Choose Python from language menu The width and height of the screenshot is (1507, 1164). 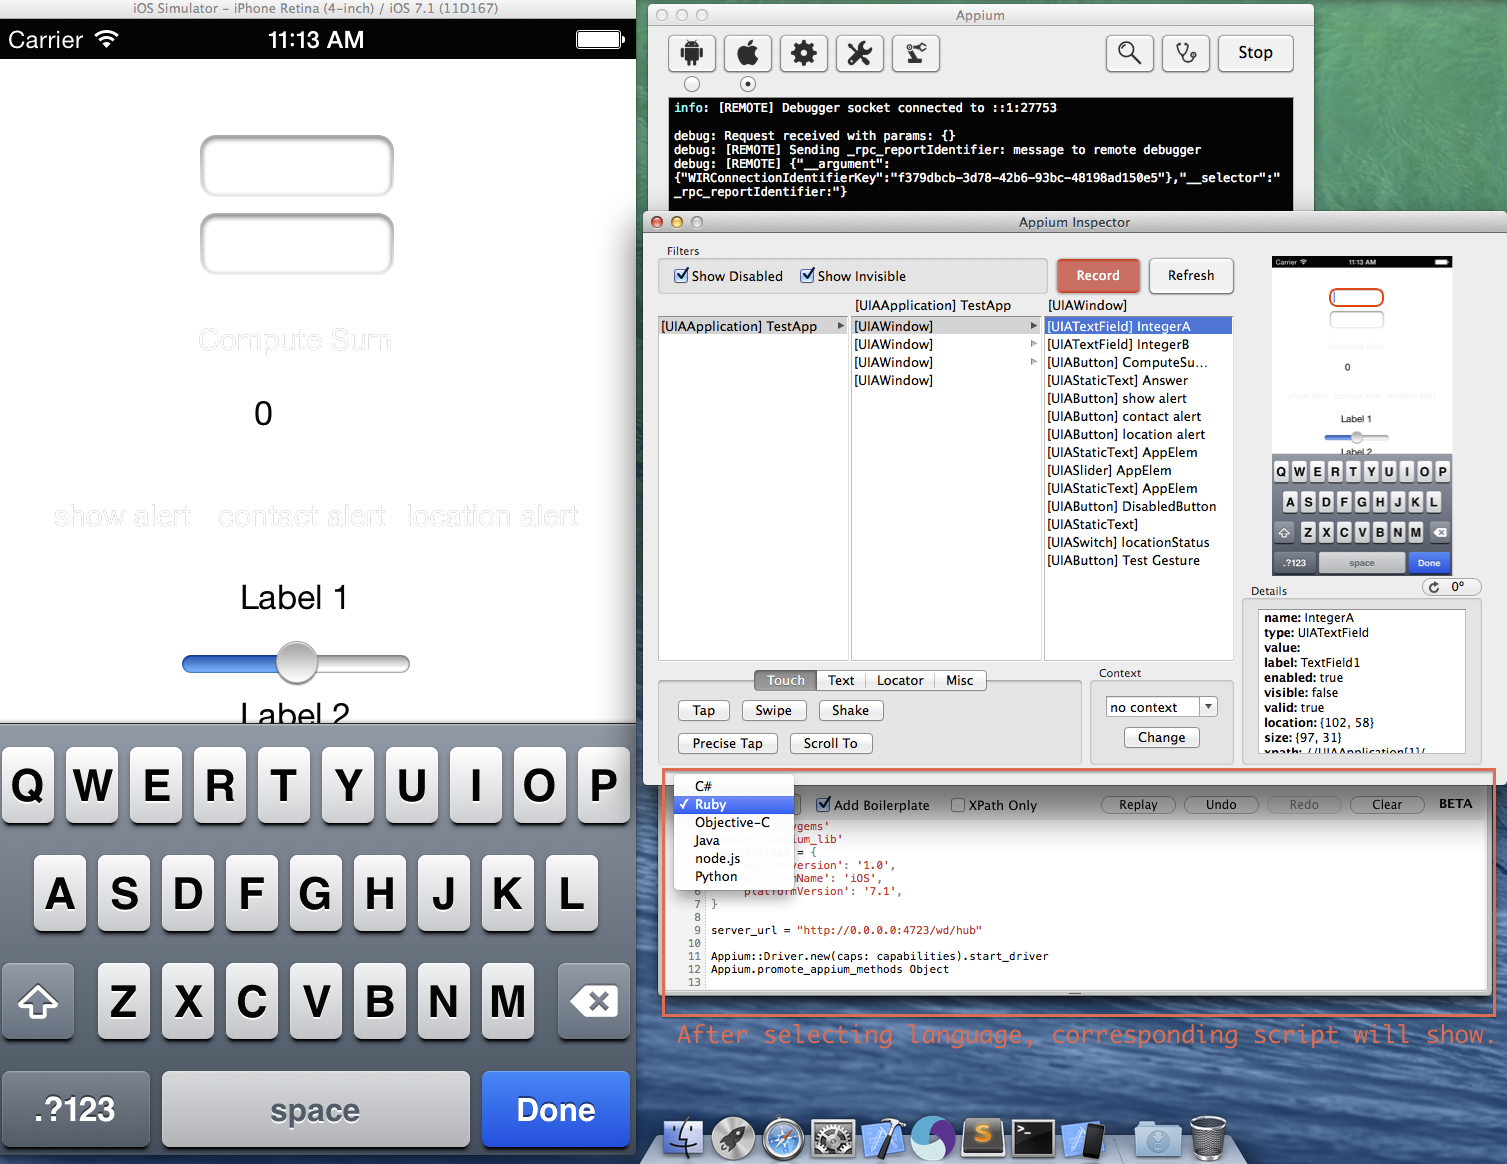pos(734,876)
